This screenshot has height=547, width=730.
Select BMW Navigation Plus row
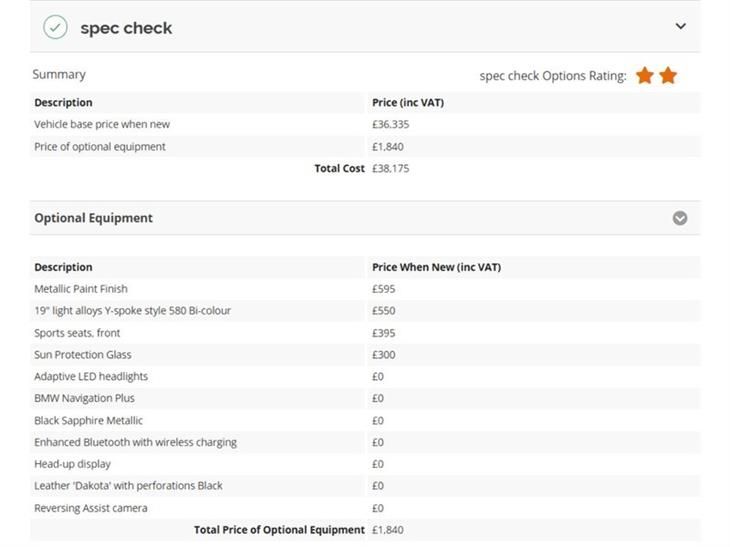pyautogui.click(x=365, y=398)
